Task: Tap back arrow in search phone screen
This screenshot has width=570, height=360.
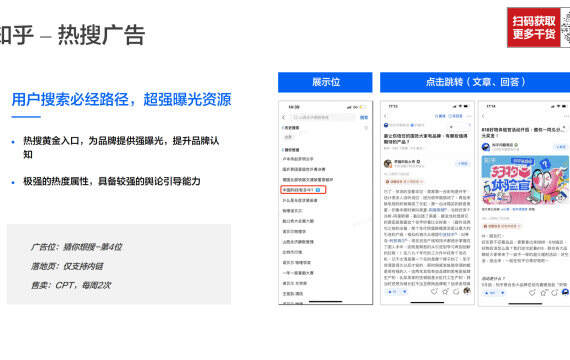Action: point(284,117)
